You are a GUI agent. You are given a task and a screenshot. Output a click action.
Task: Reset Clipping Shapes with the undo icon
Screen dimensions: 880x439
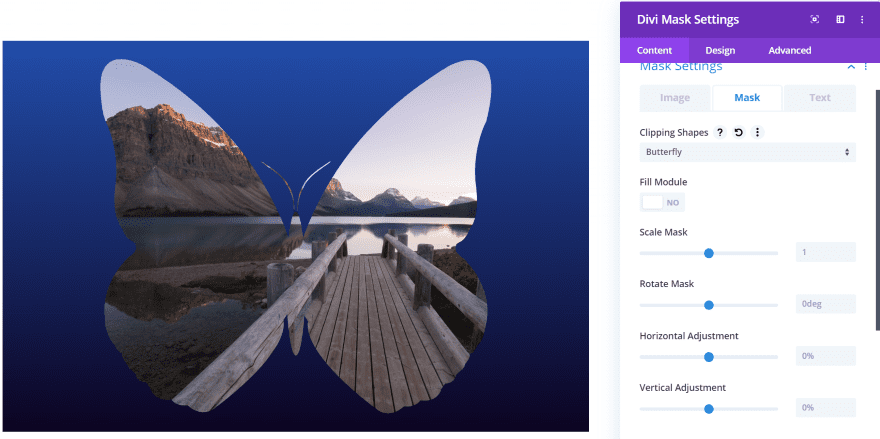click(x=739, y=132)
